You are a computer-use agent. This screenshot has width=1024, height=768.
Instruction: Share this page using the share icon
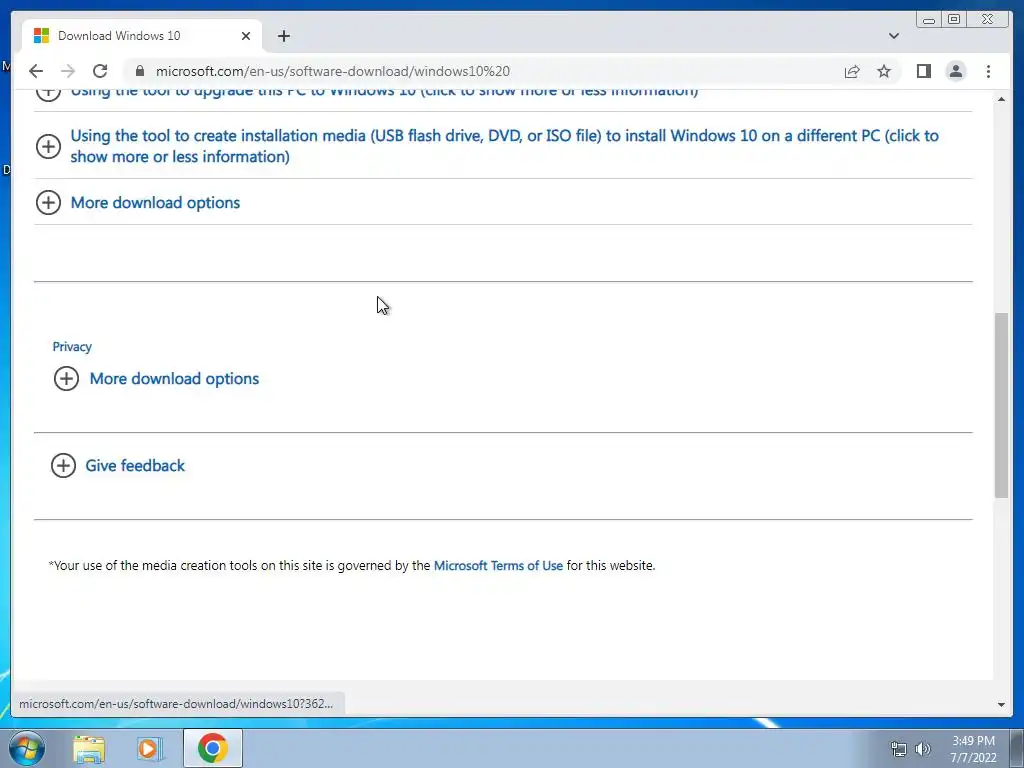(x=852, y=71)
